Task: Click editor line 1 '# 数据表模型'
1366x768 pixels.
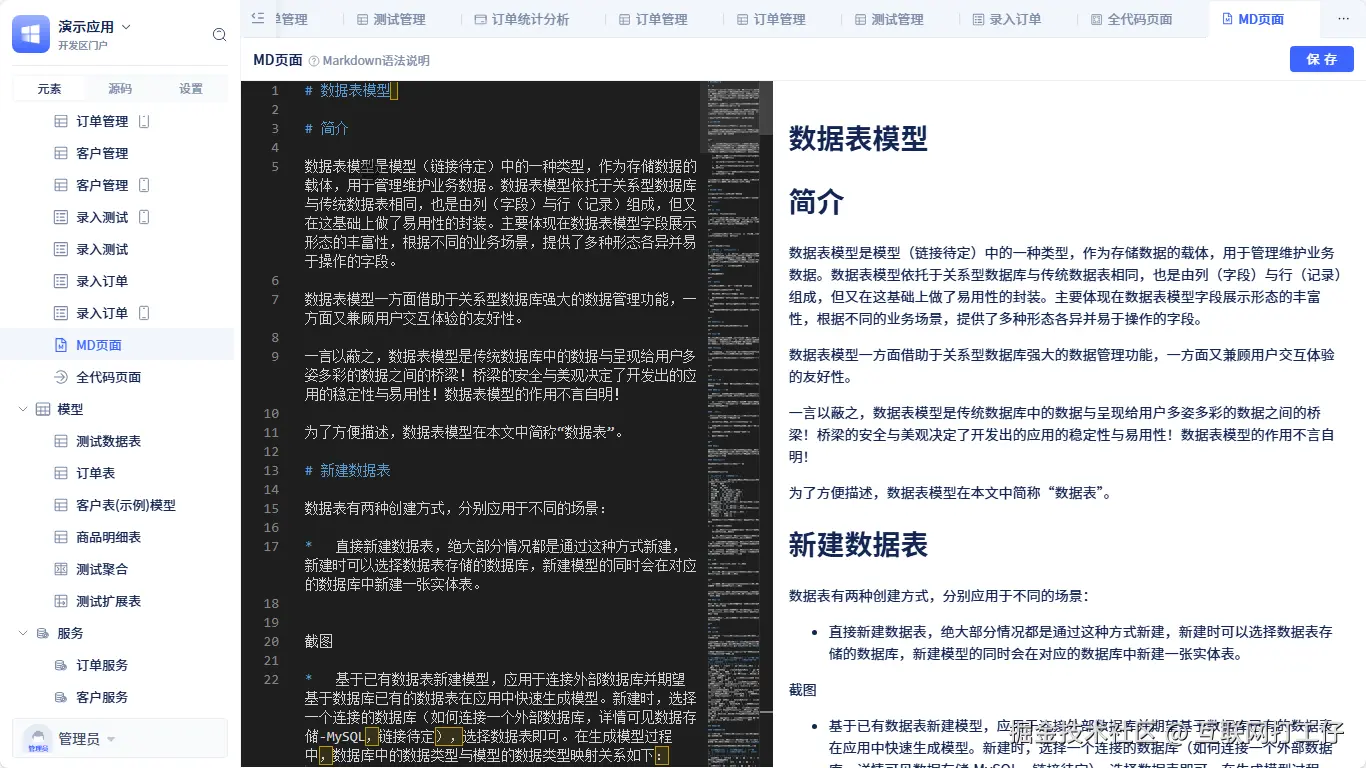Action: point(348,90)
